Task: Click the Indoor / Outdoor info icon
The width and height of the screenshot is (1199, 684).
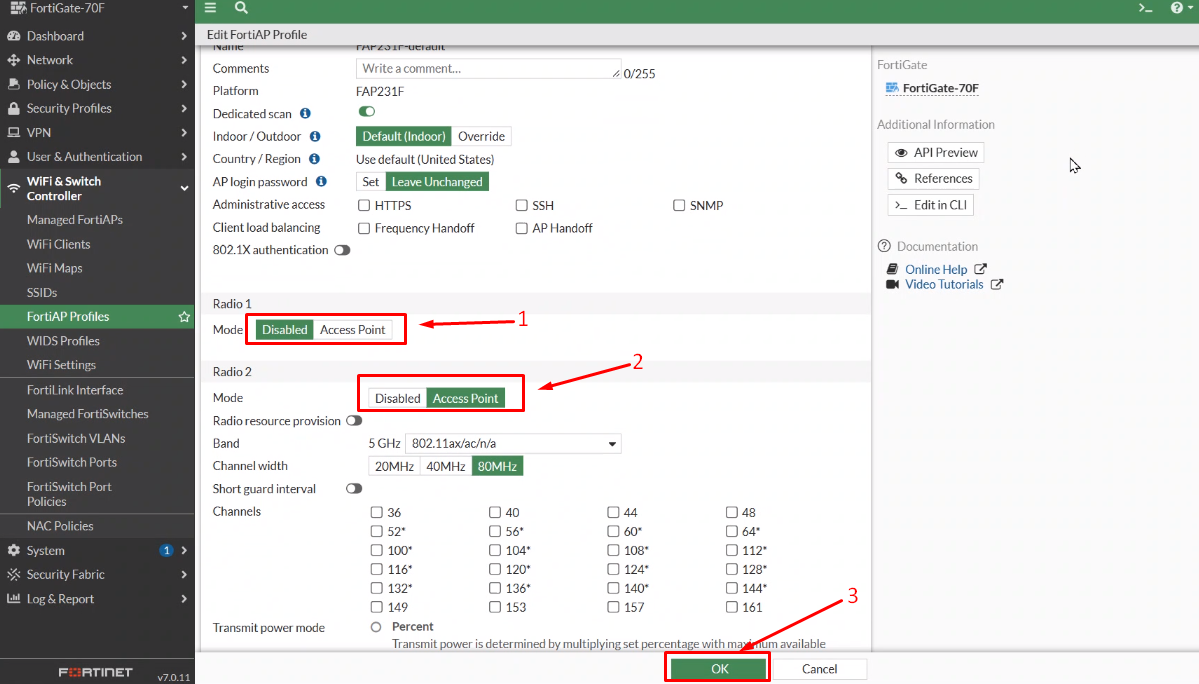Action: click(x=315, y=136)
